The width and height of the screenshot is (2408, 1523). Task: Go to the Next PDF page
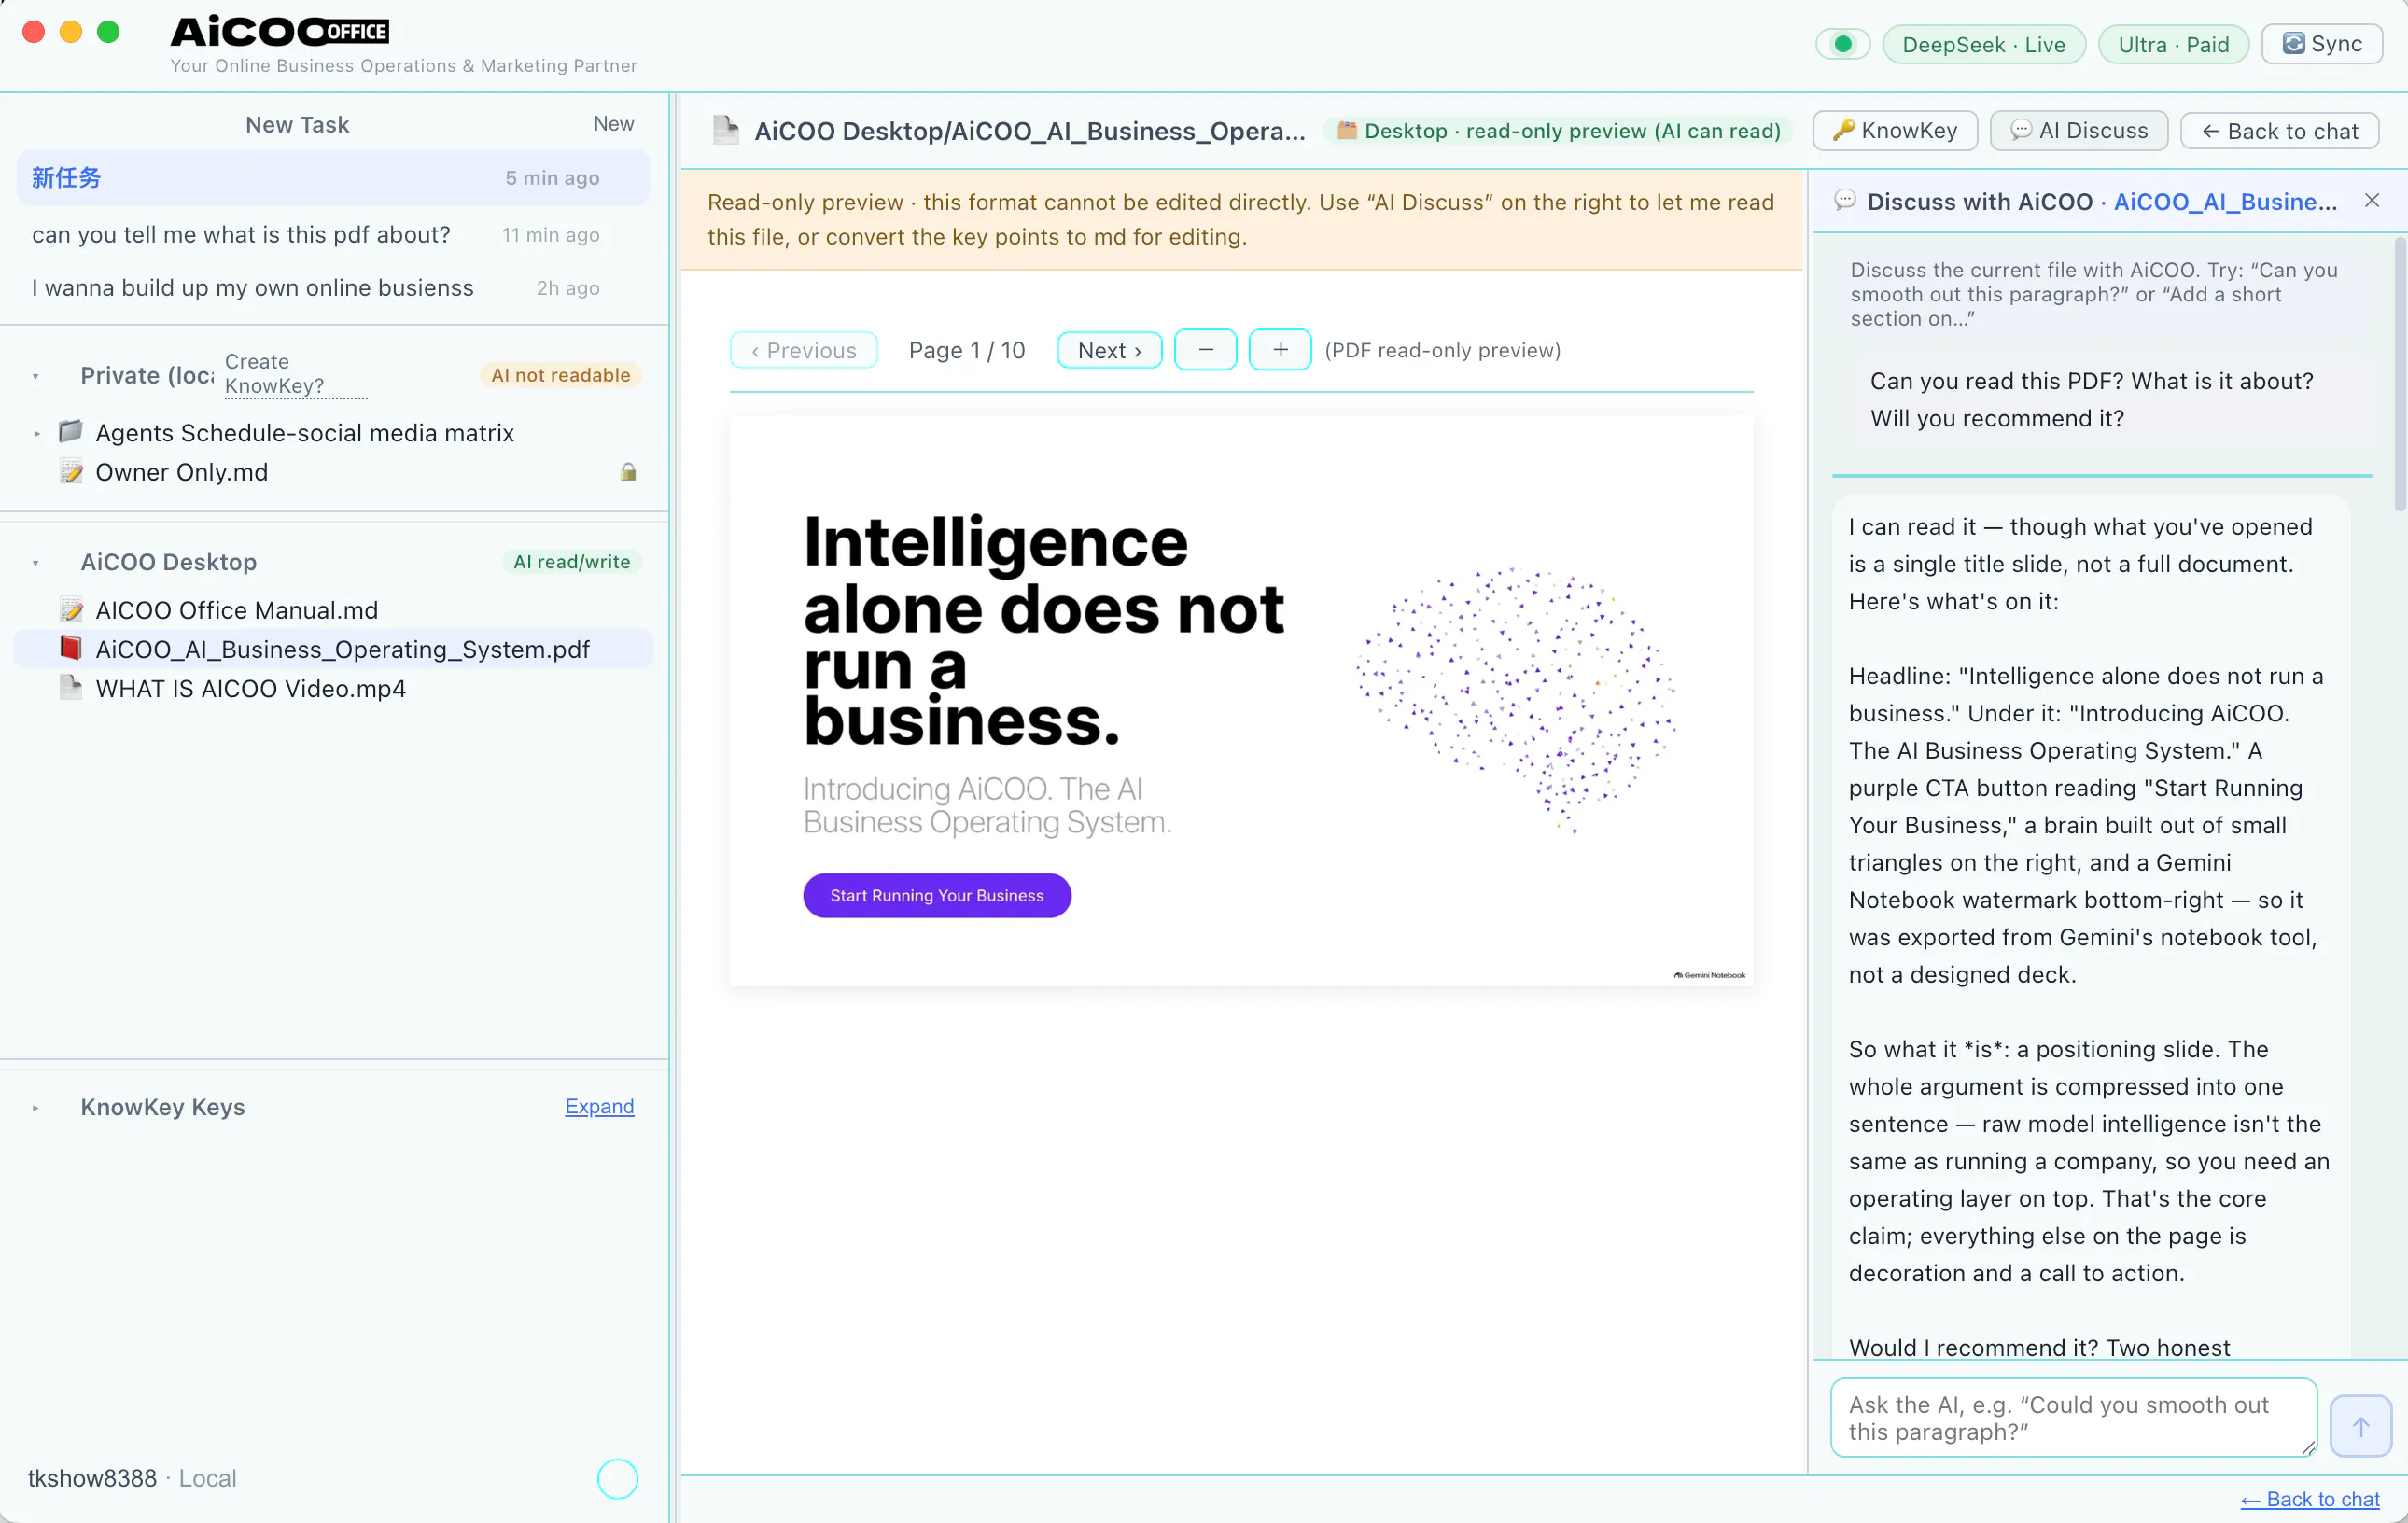point(1109,350)
